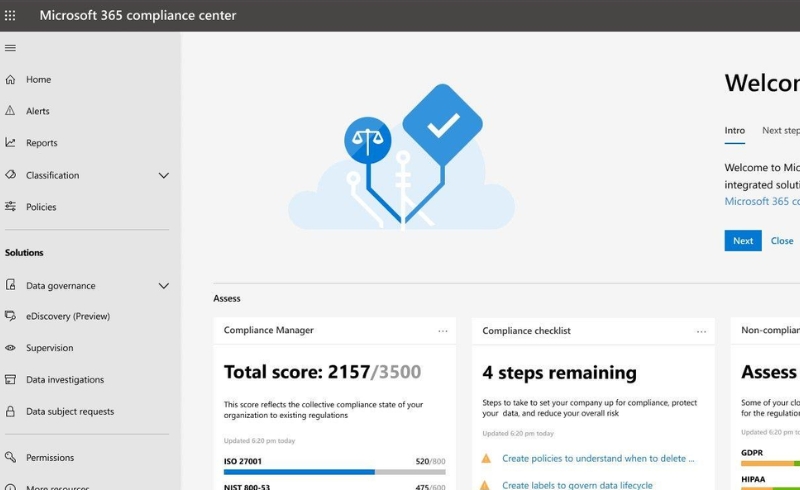Click the ISO 27001 label
This screenshot has height=490, width=800.
click(x=242, y=461)
